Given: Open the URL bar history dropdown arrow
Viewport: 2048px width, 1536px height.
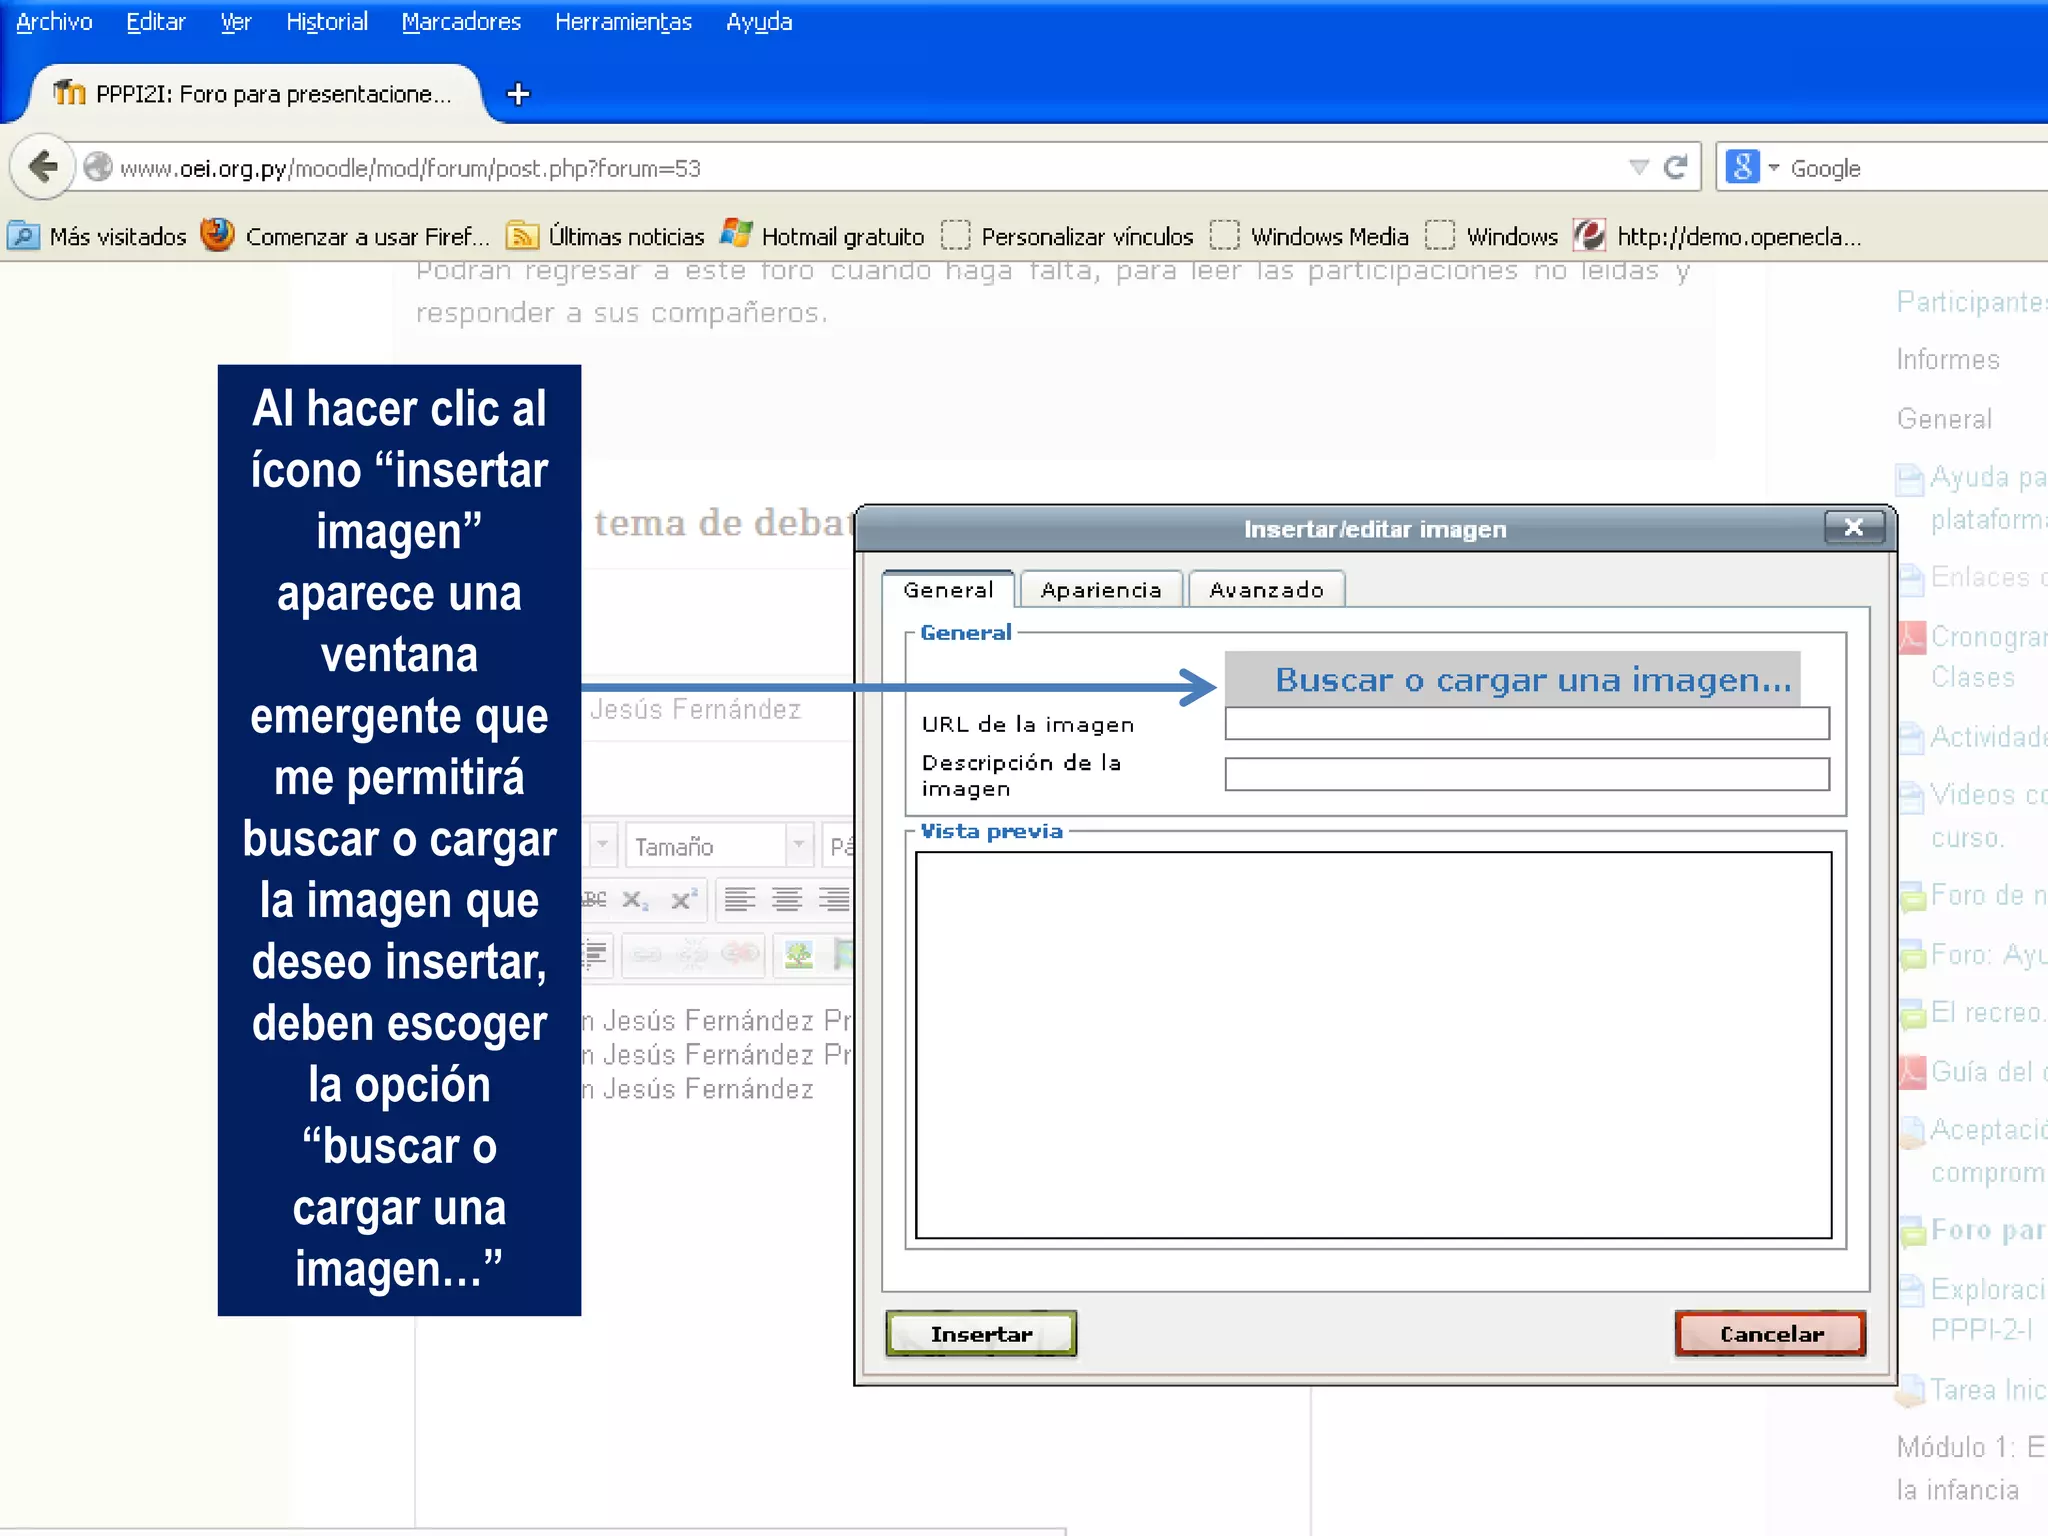Looking at the screenshot, I should (x=1638, y=167).
